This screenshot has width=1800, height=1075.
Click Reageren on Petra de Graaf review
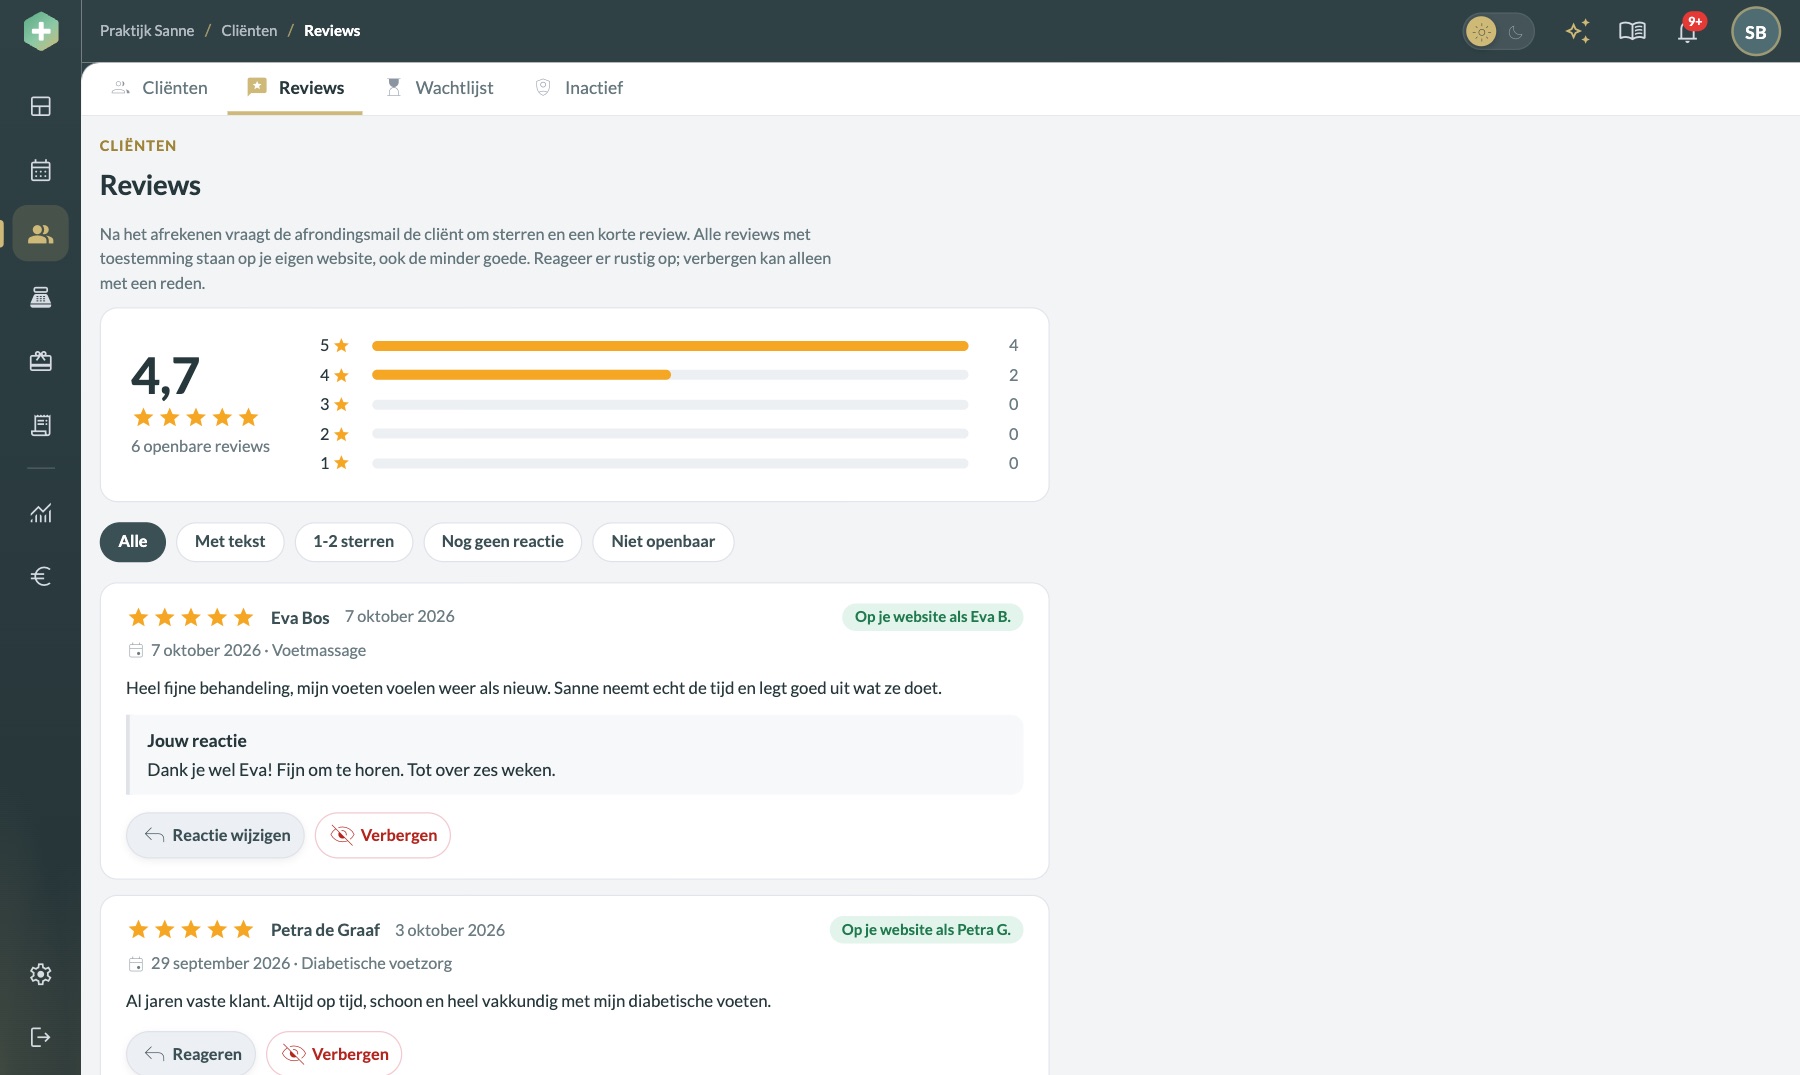[191, 1054]
